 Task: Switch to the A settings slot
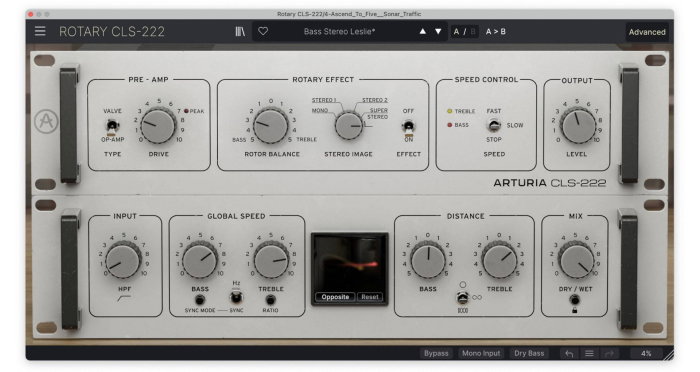456,32
